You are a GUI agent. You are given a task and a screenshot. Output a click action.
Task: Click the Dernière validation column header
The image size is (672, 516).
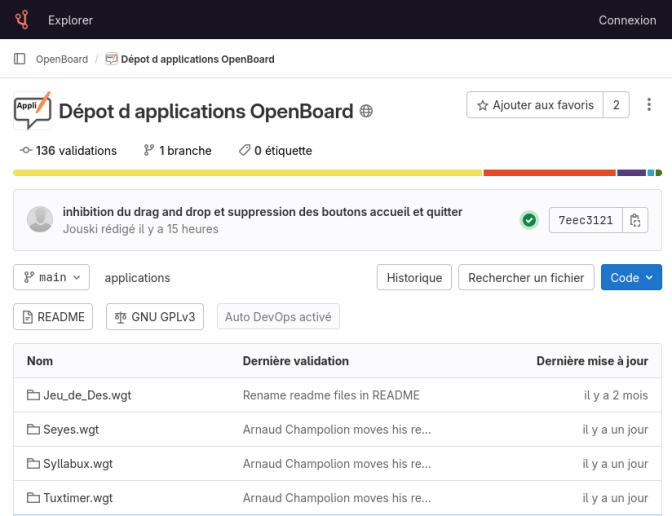click(x=296, y=361)
